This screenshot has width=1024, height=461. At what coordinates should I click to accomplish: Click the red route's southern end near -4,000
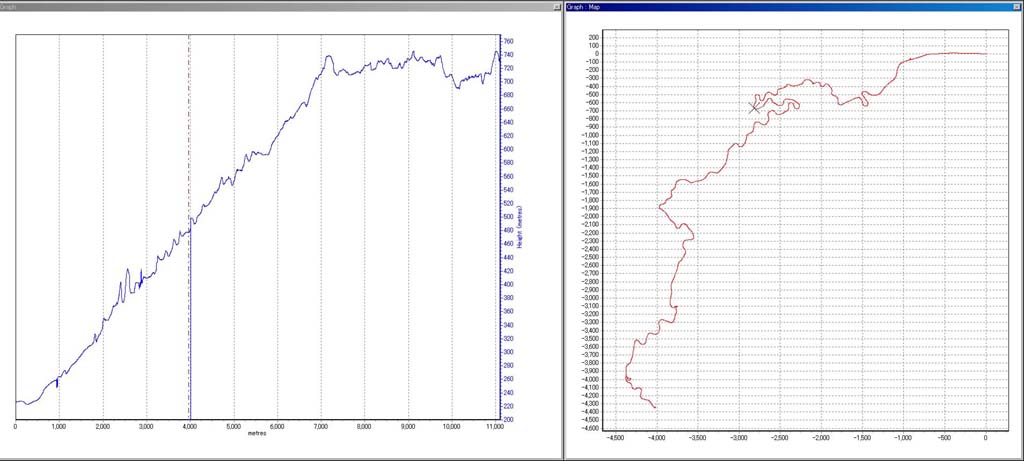(x=655, y=407)
